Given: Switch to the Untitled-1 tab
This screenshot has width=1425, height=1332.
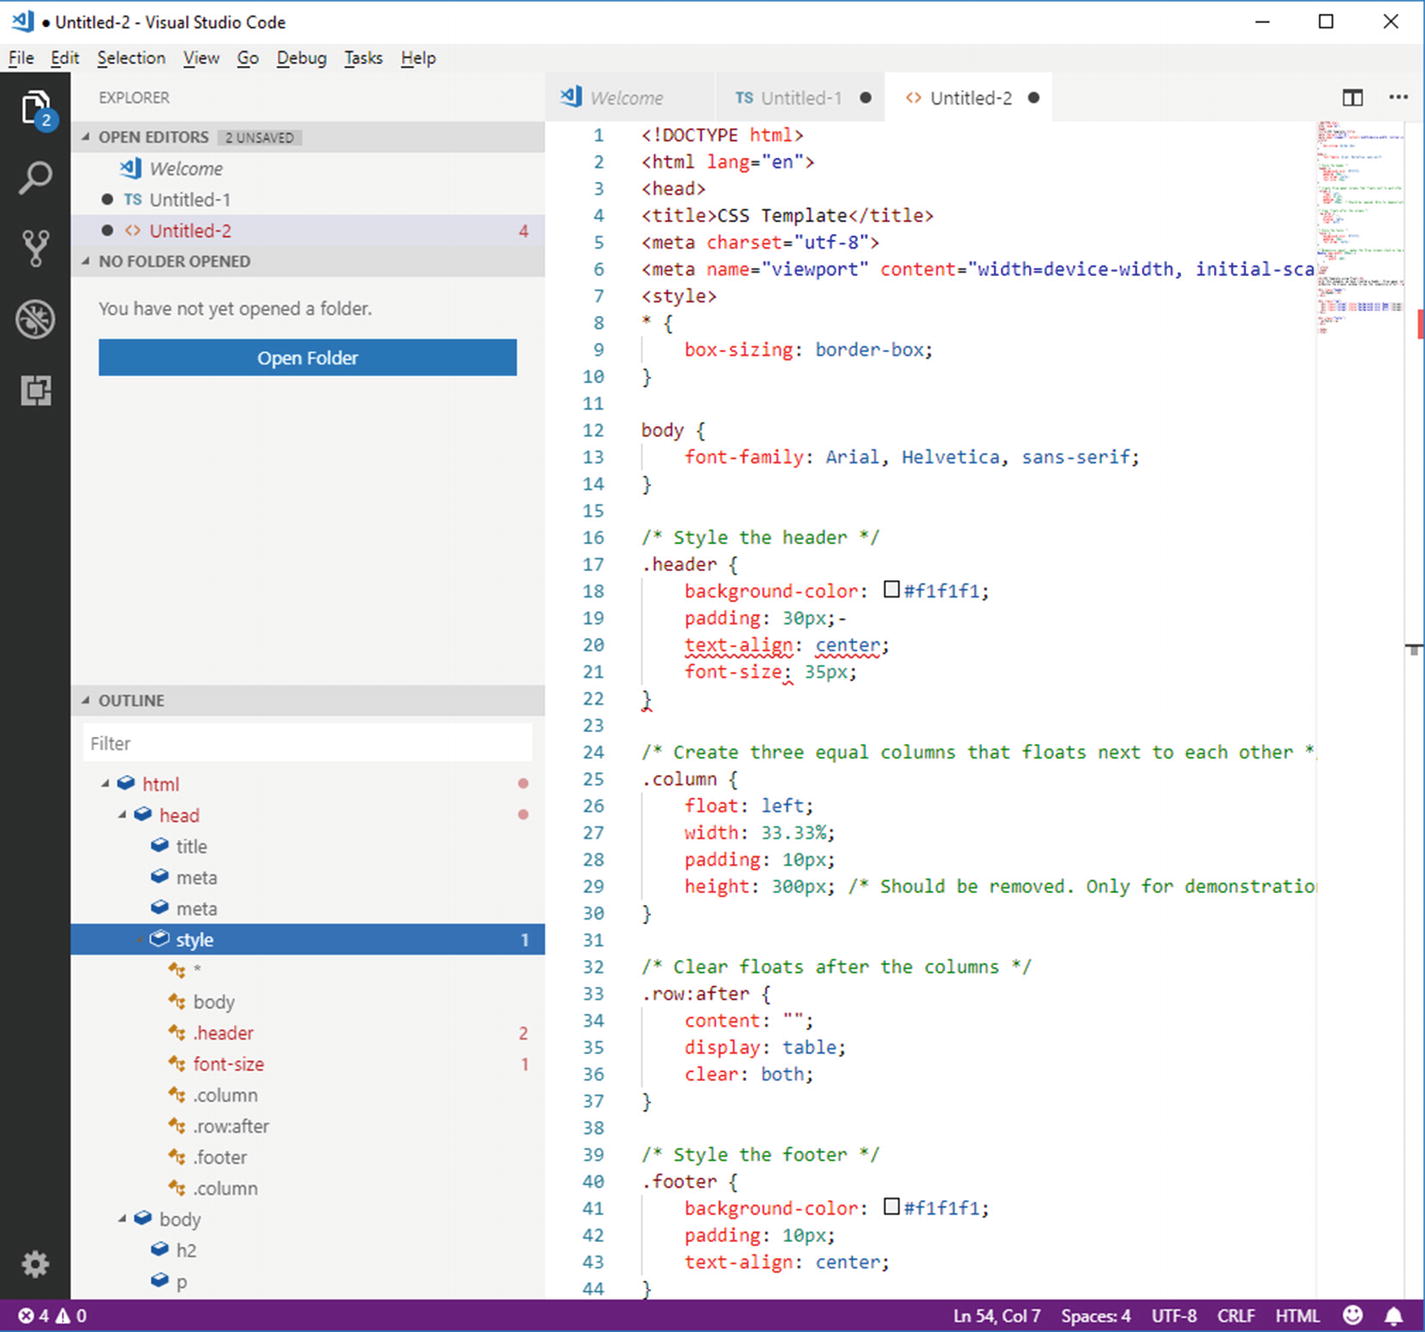Looking at the screenshot, I should [800, 98].
